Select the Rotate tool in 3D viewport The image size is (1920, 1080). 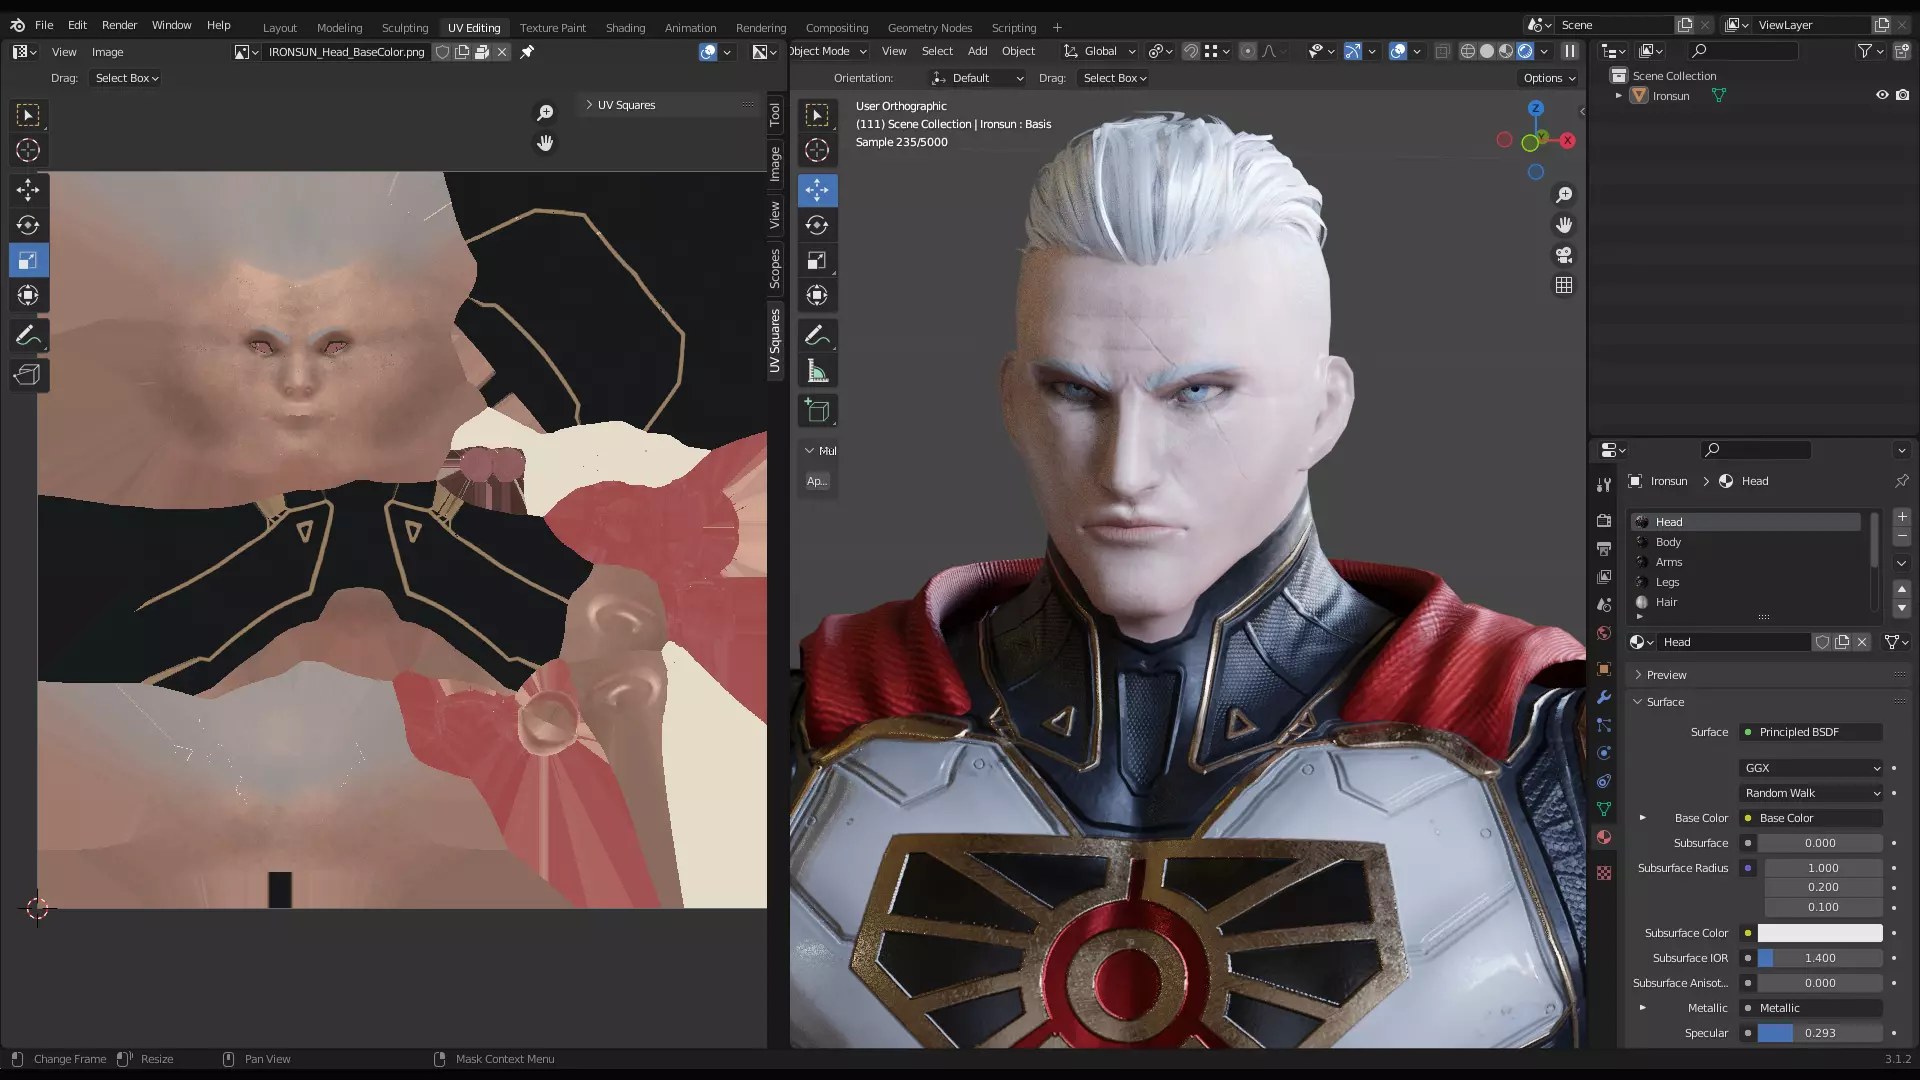click(x=817, y=225)
